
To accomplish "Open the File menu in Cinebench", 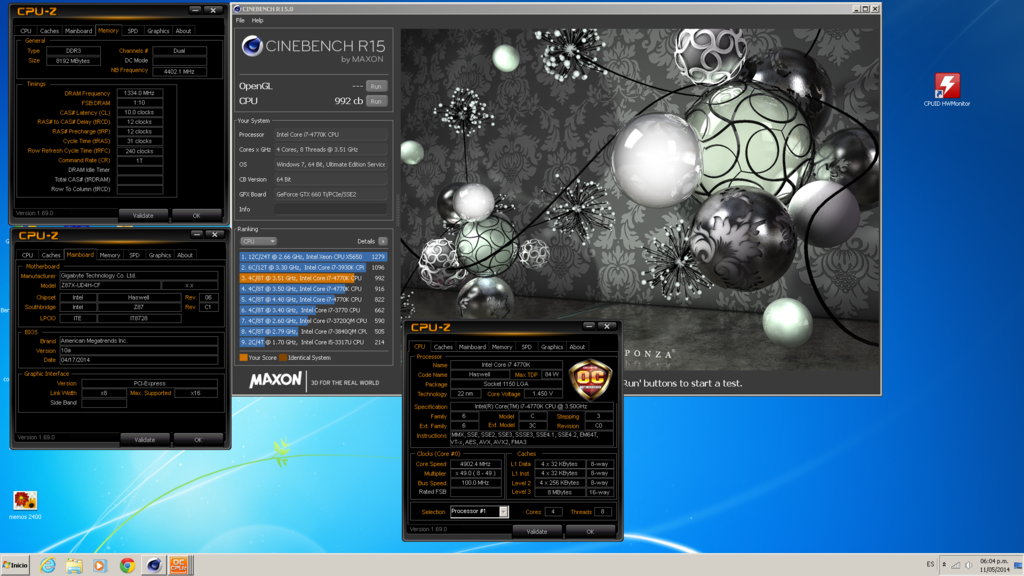I will coord(240,20).
